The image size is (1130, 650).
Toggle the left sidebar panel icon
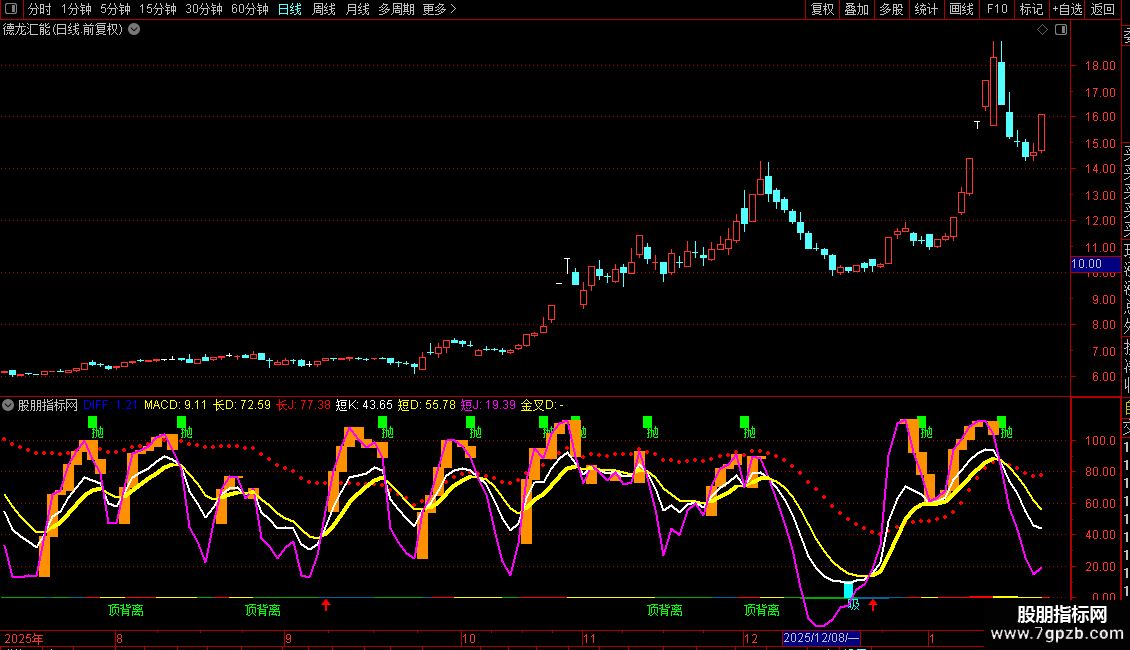tap(11, 9)
